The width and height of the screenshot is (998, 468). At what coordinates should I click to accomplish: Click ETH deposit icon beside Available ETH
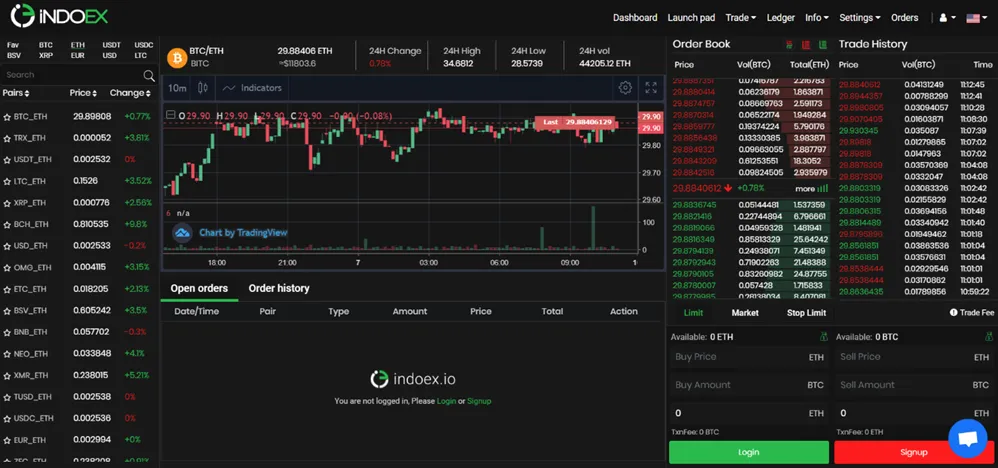click(x=824, y=337)
